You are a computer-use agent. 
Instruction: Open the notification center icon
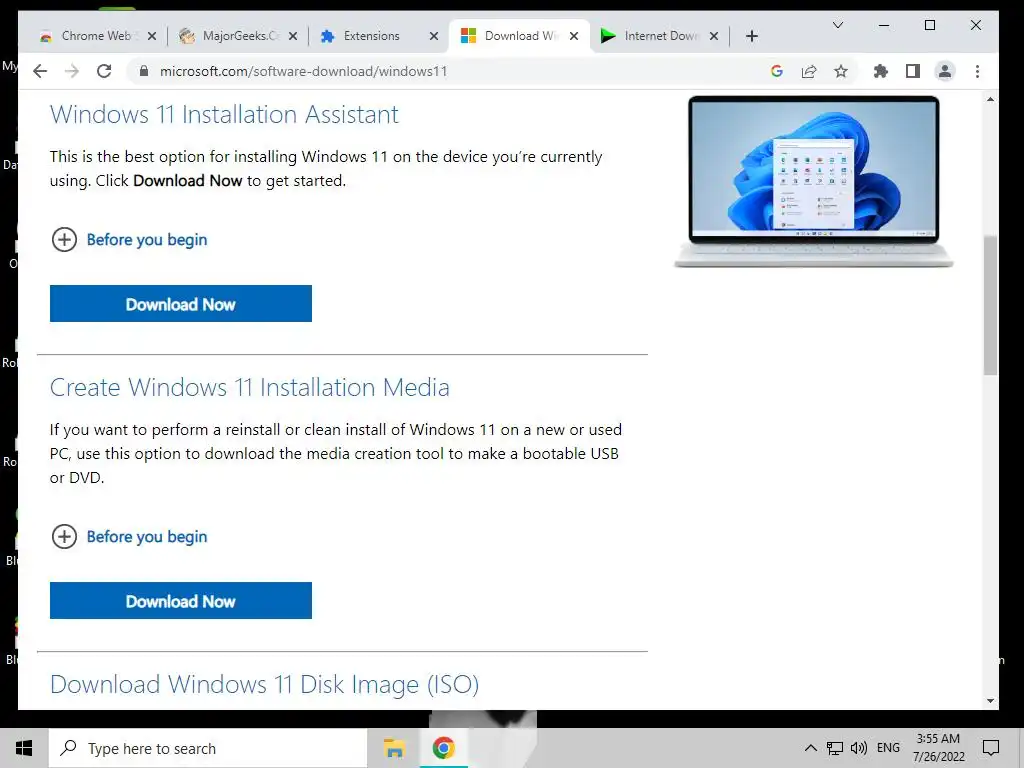click(991, 748)
